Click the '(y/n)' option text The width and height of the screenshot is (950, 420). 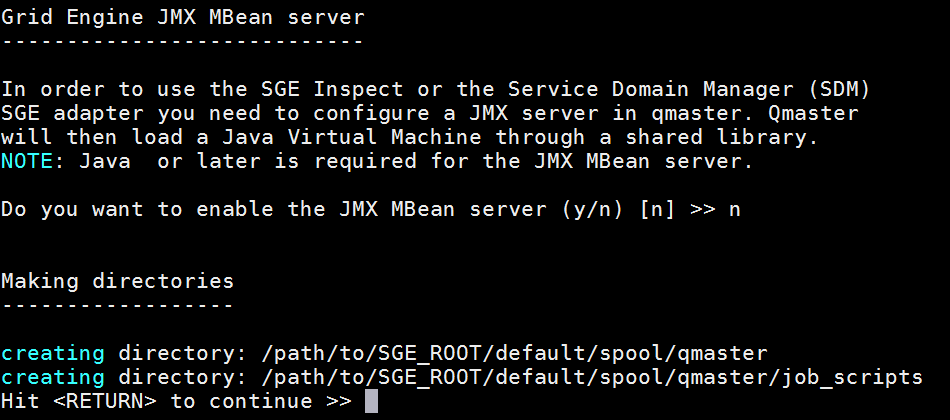pyautogui.click(x=592, y=210)
